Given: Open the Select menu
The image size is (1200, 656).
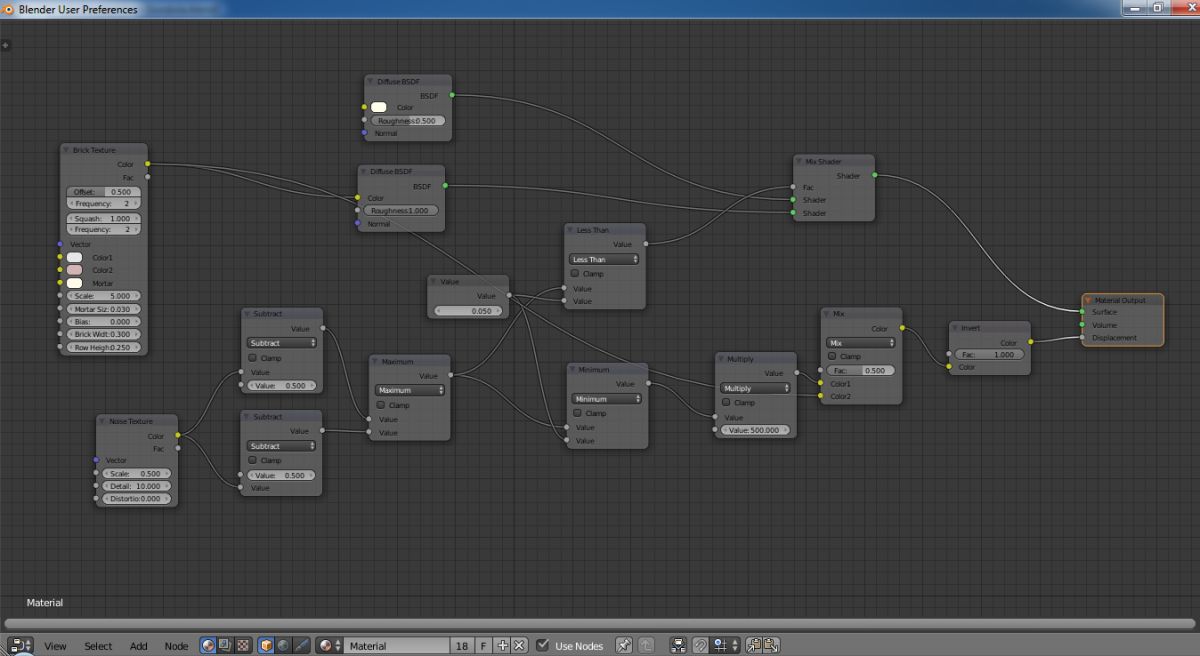Looking at the screenshot, I should (x=98, y=646).
